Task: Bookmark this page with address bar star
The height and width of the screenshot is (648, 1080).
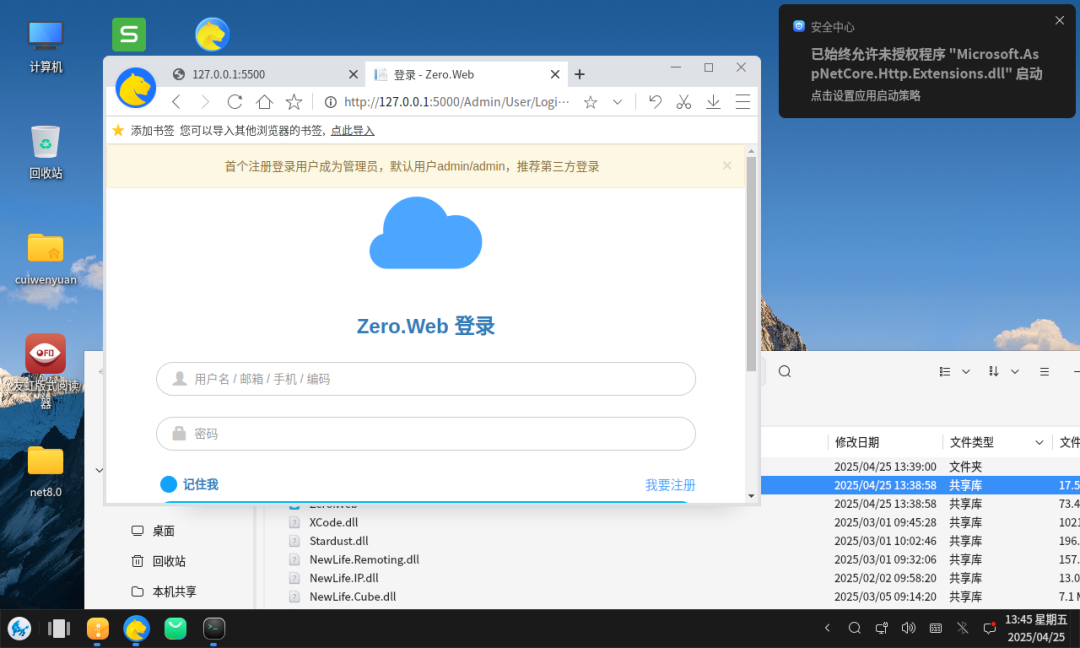Action: [x=590, y=102]
